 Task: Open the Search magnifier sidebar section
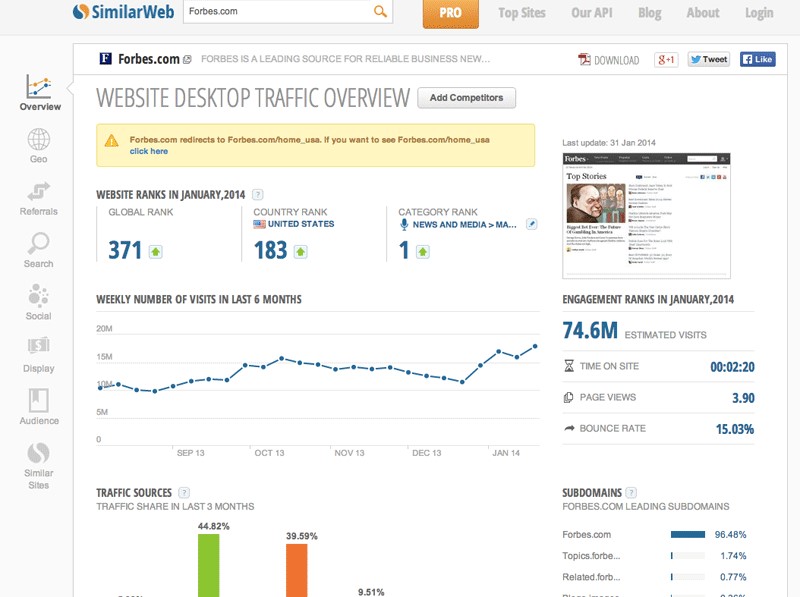pos(39,244)
